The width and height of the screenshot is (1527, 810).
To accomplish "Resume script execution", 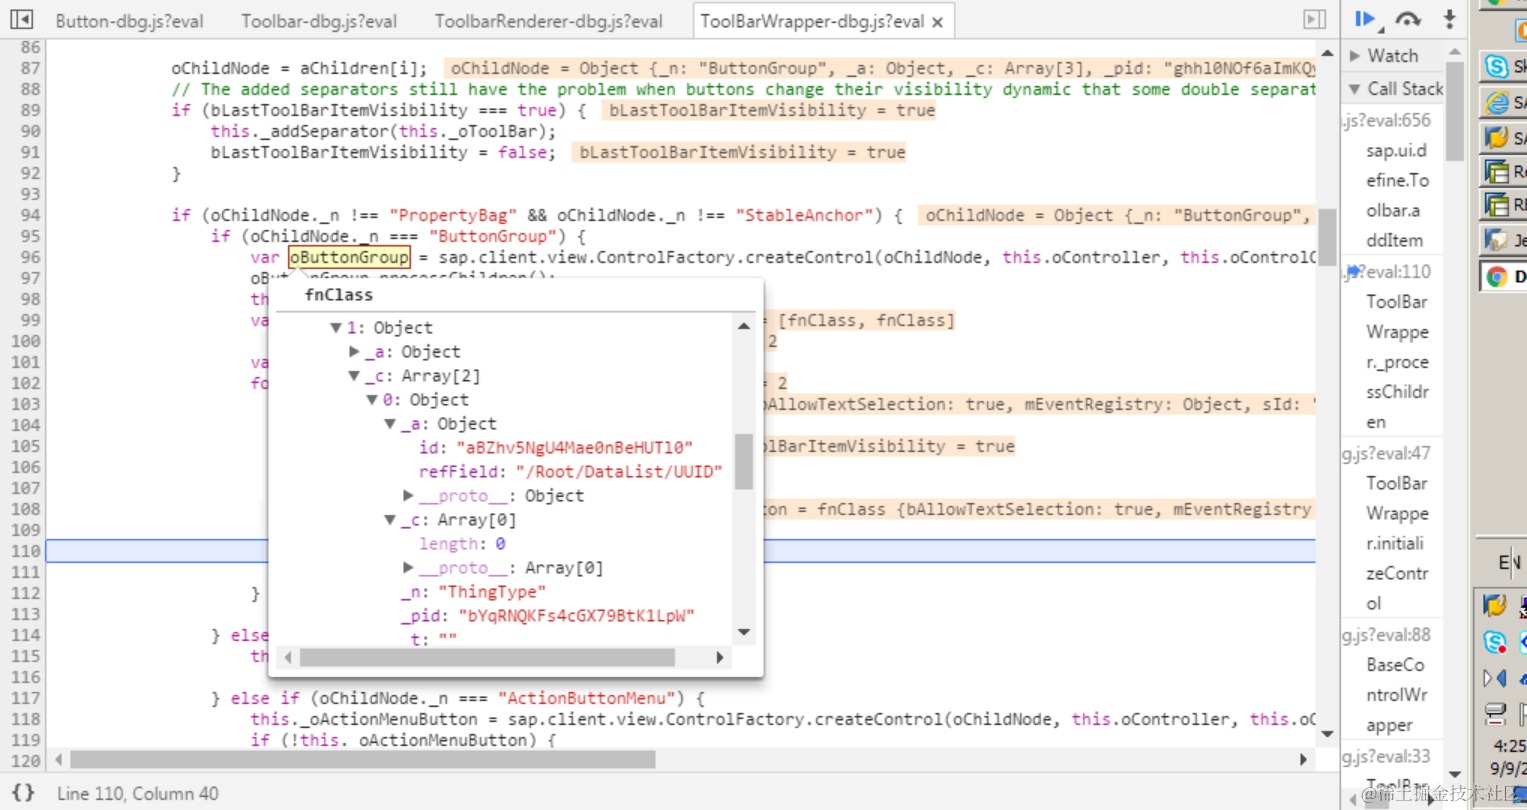I will [1364, 19].
